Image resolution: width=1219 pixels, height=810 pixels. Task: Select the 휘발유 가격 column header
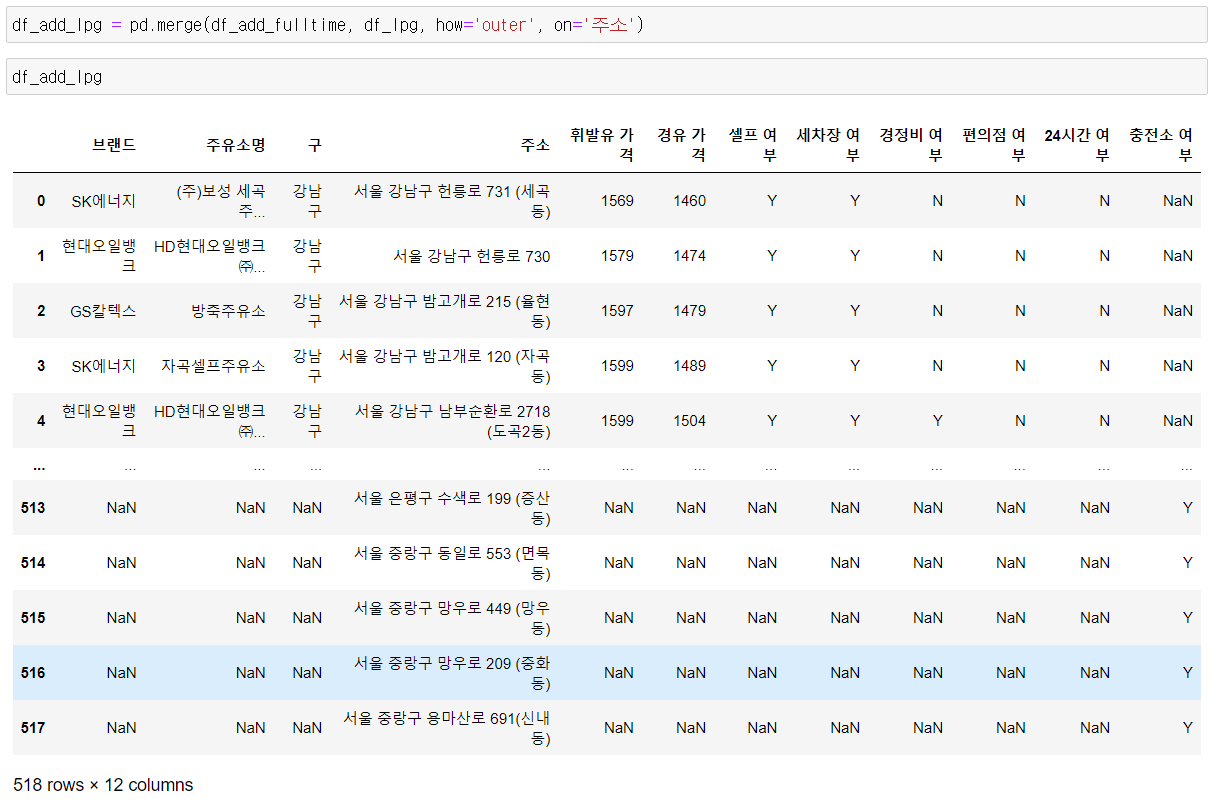pos(602,144)
